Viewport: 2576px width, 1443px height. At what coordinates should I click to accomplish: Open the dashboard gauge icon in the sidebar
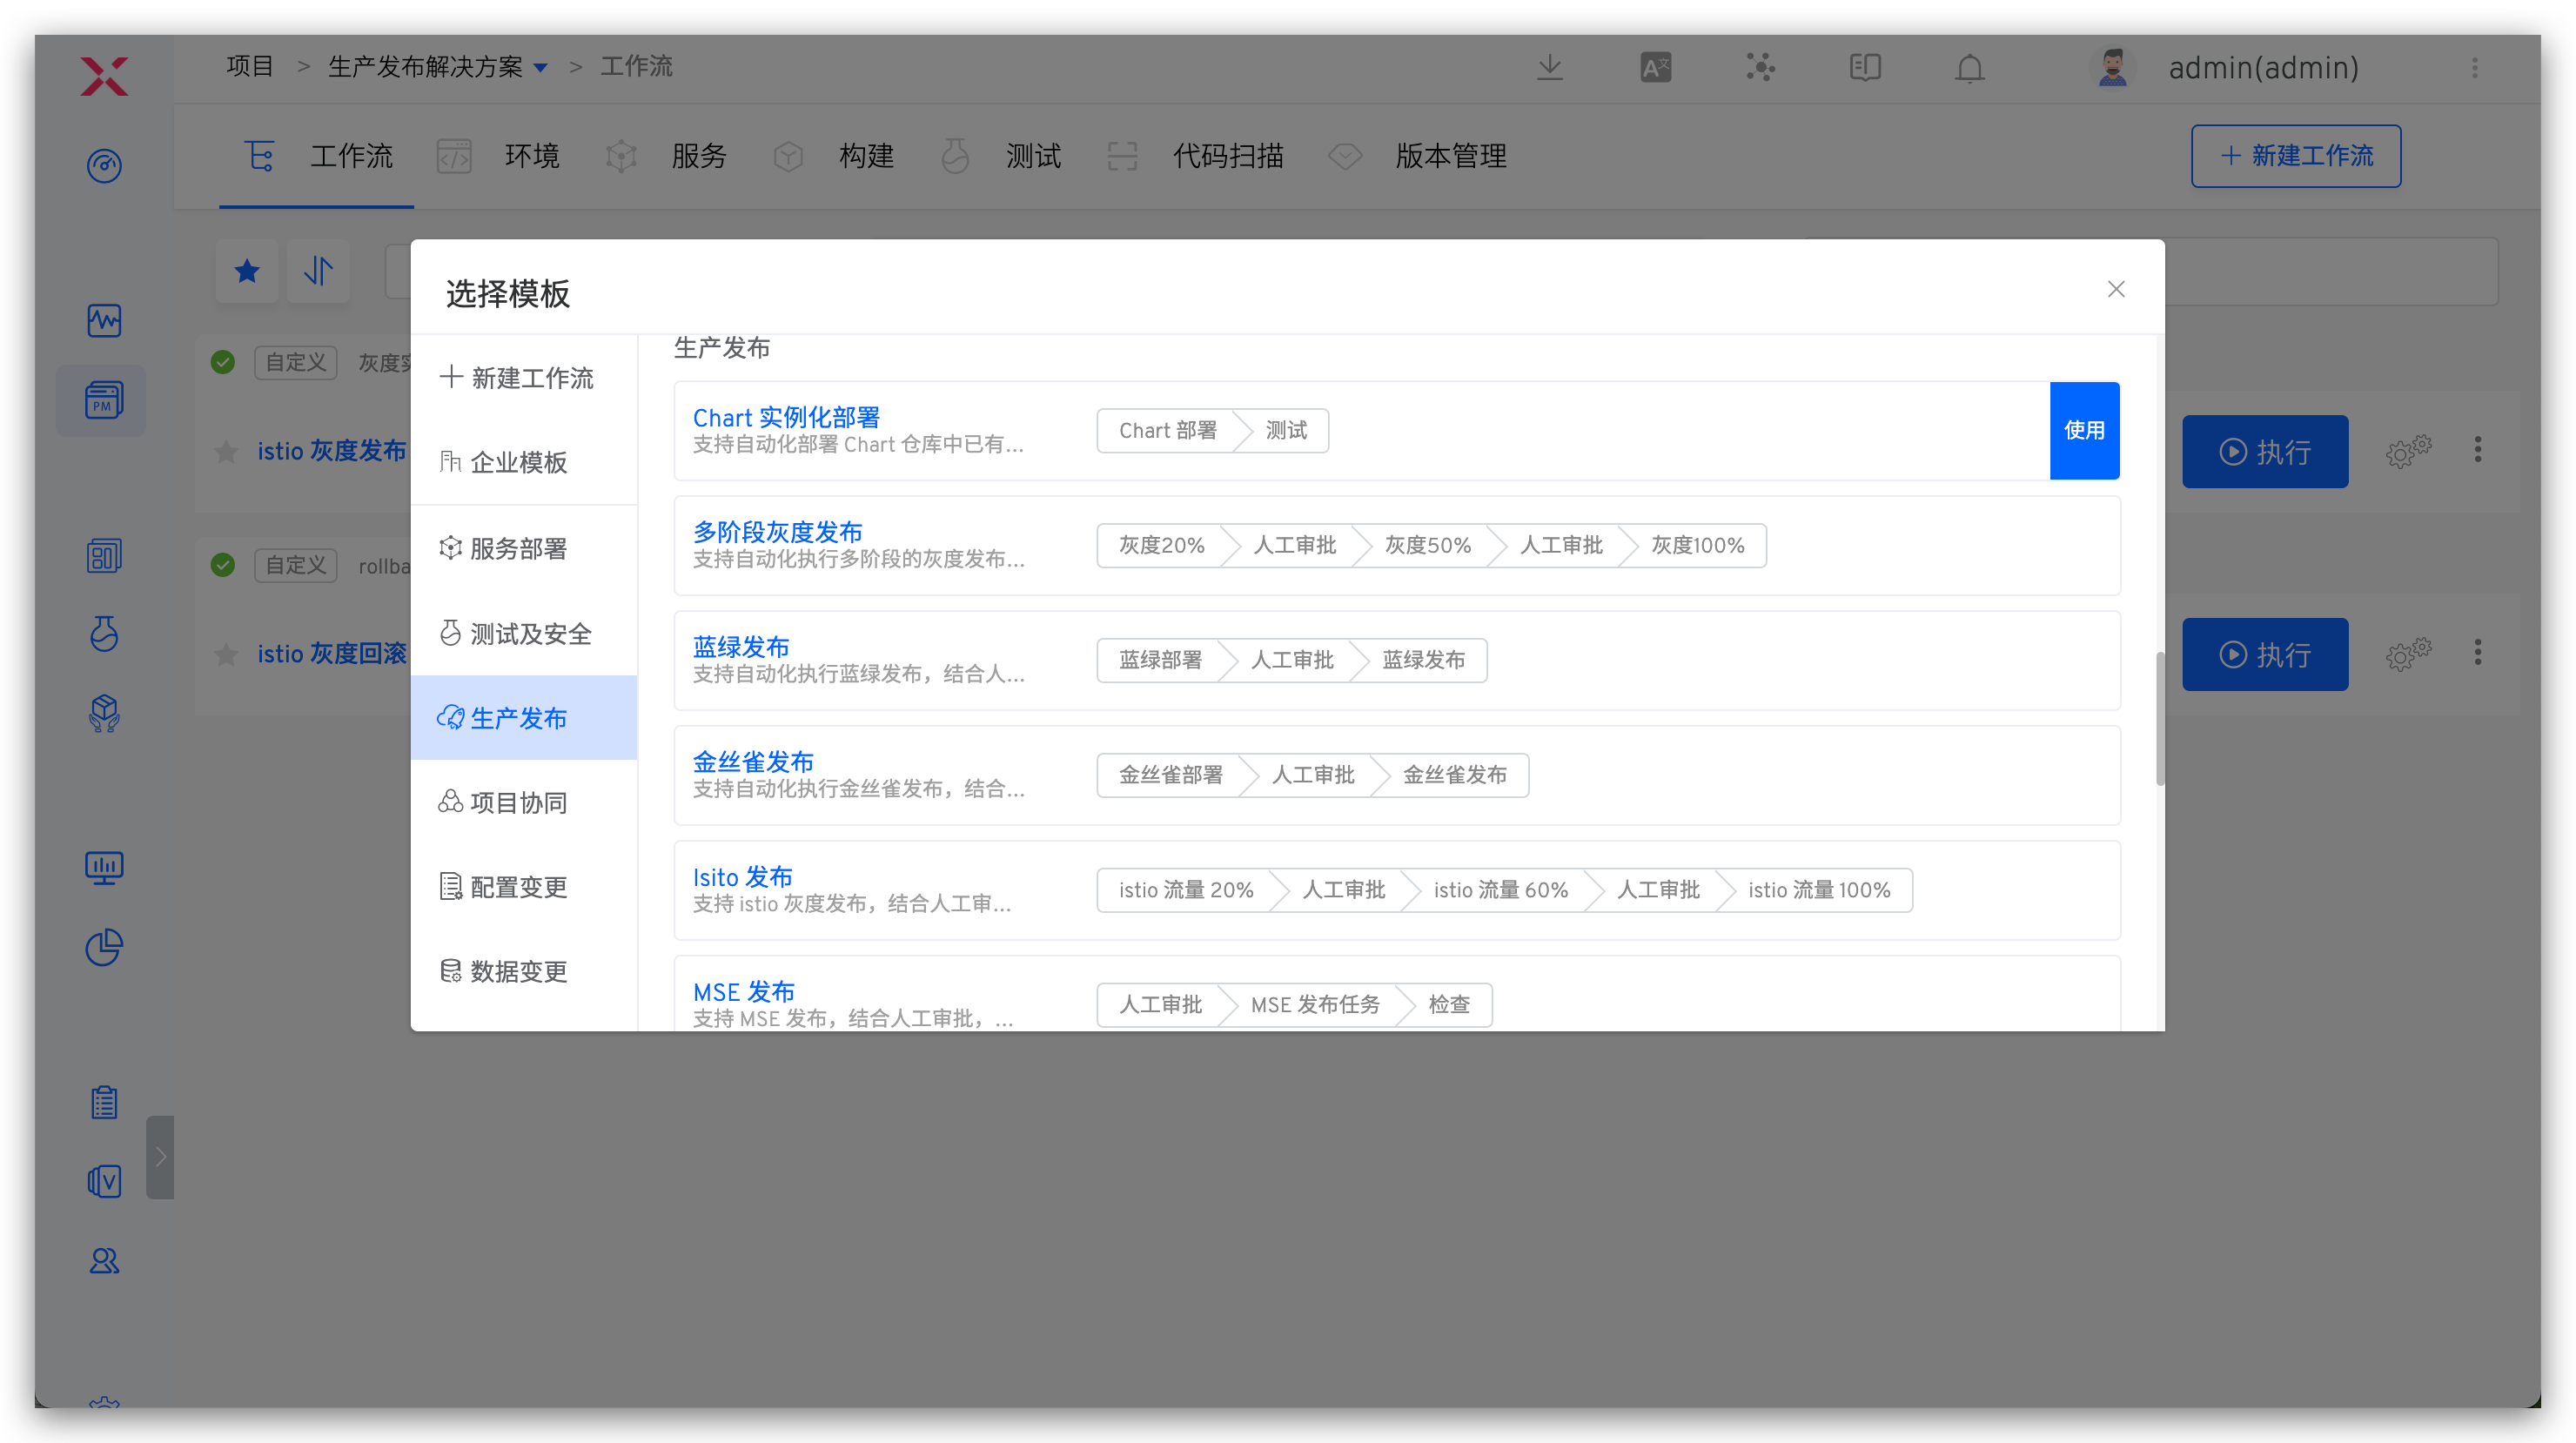tap(104, 165)
